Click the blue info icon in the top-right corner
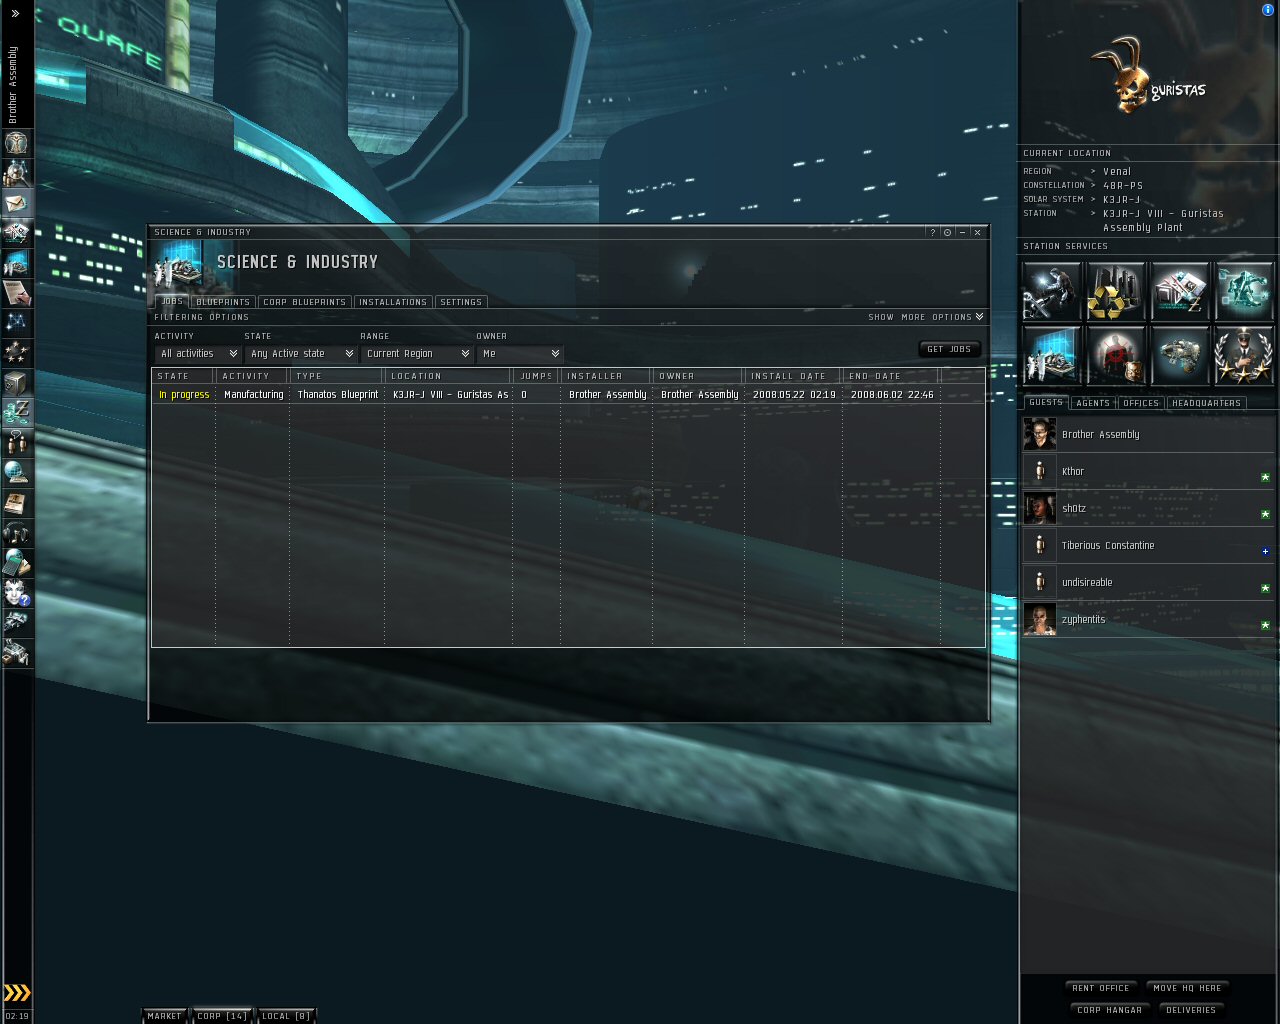1280x1024 pixels. 1268,10
